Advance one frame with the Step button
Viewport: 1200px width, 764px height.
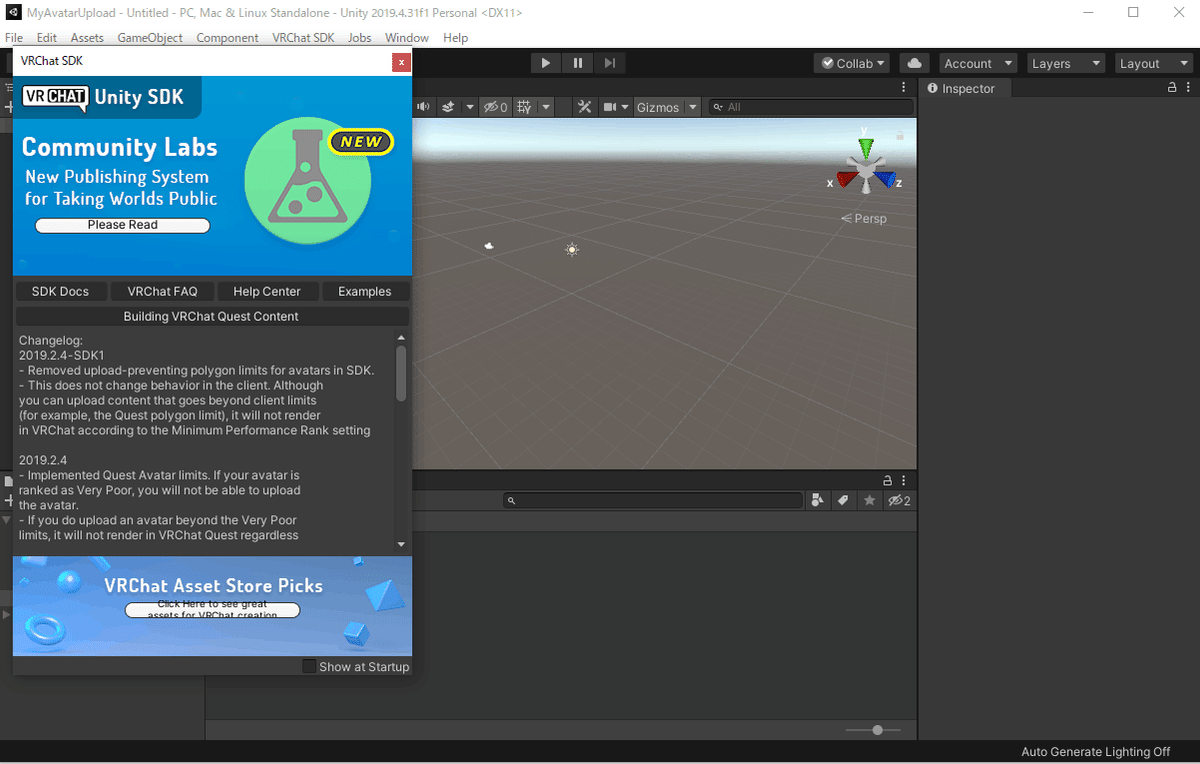click(610, 63)
